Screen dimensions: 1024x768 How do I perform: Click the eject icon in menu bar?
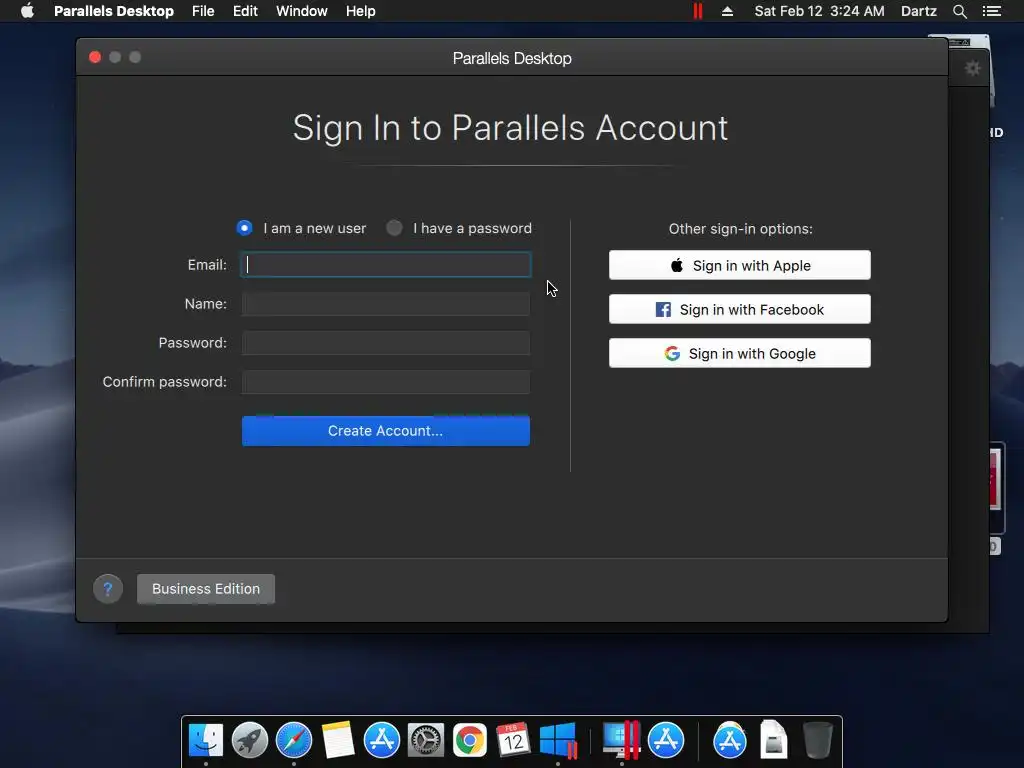tap(727, 11)
